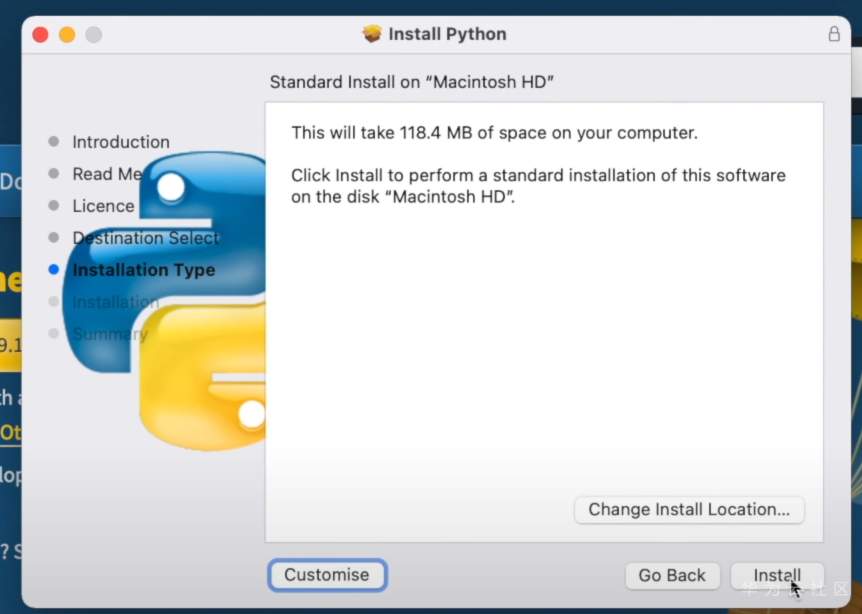Click the Standard Install on Macintosh HD heading

[412, 82]
